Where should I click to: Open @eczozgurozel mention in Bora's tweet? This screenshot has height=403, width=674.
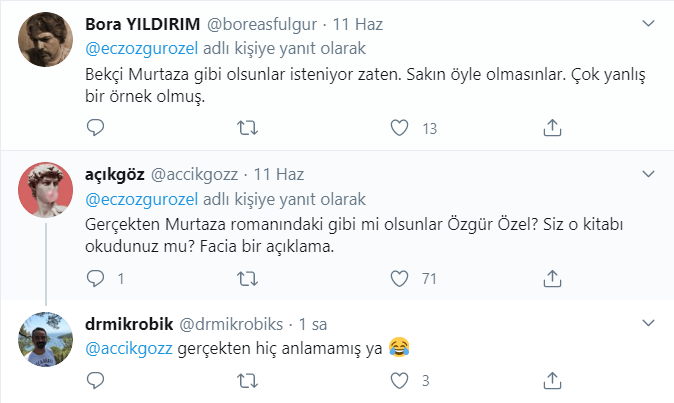[x=139, y=48]
